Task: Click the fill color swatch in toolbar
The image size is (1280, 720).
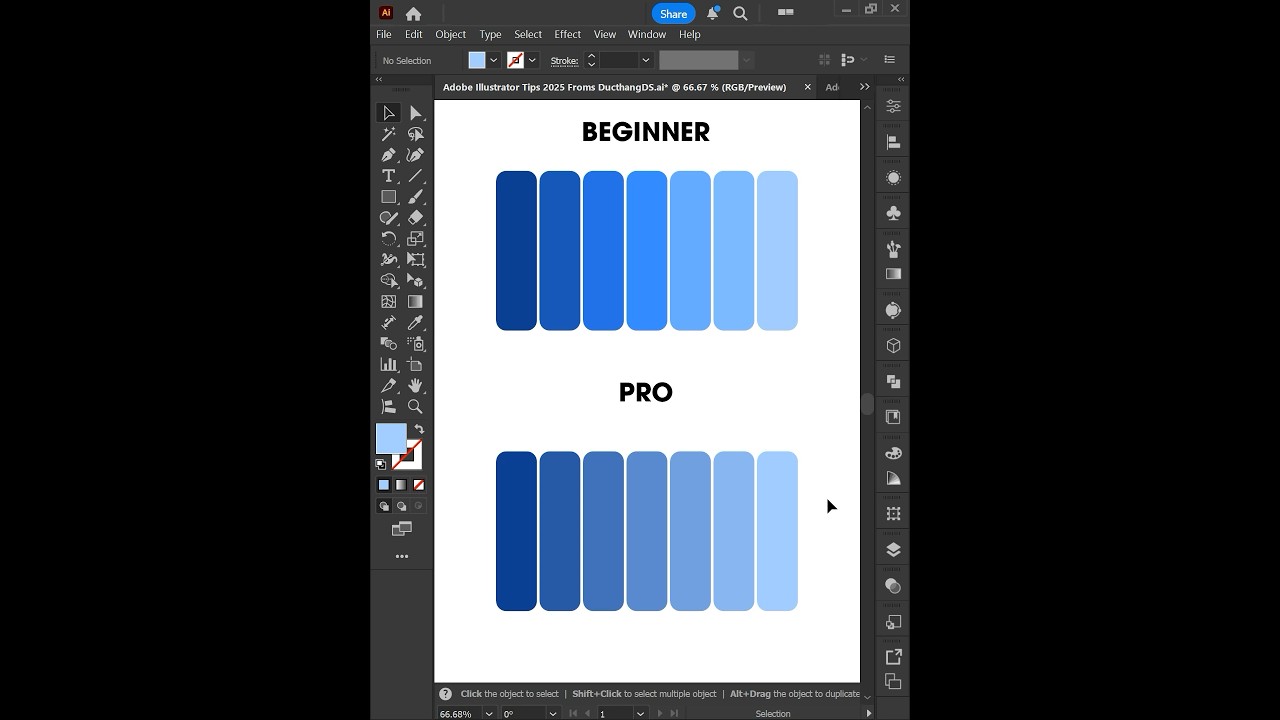Action: [x=391, y=439]
